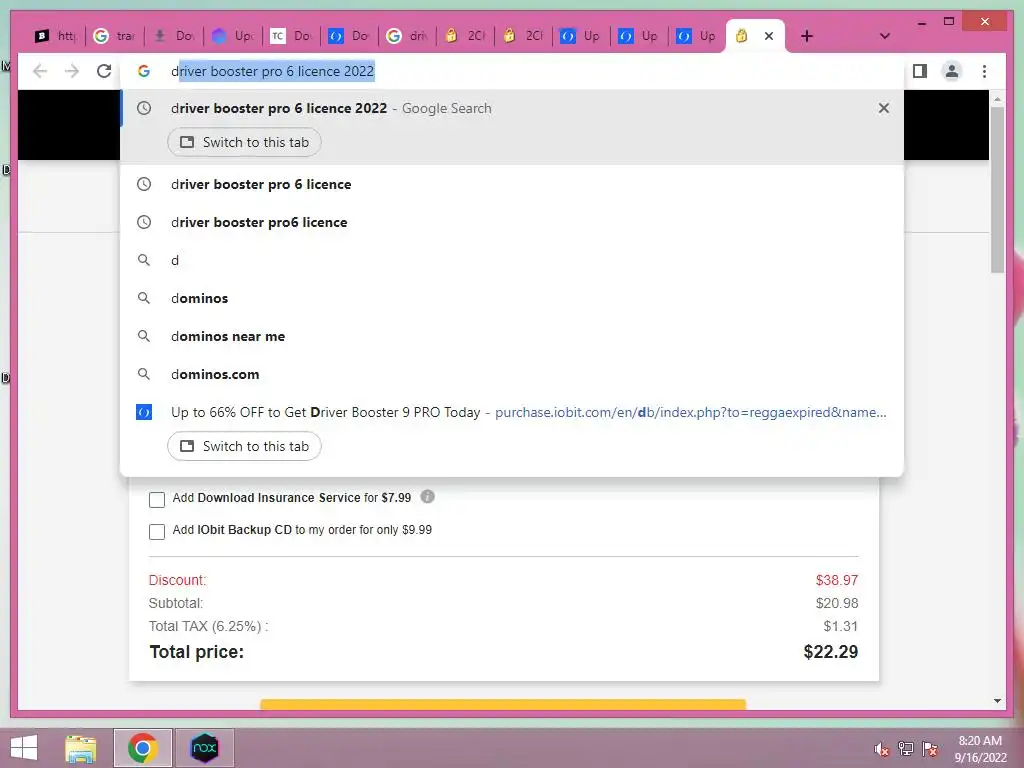Click the Chrome taskbar icon
The height and width of the screenshot is (768, 1024).
(x=143, y=748)
